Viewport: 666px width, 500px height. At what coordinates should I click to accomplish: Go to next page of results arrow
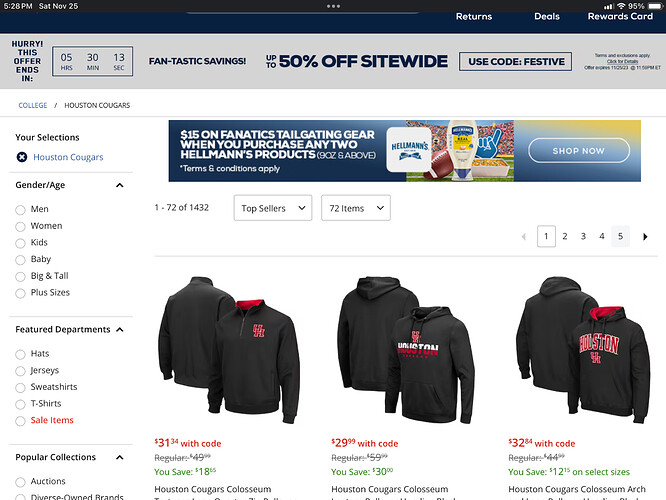tap(645, 237)
